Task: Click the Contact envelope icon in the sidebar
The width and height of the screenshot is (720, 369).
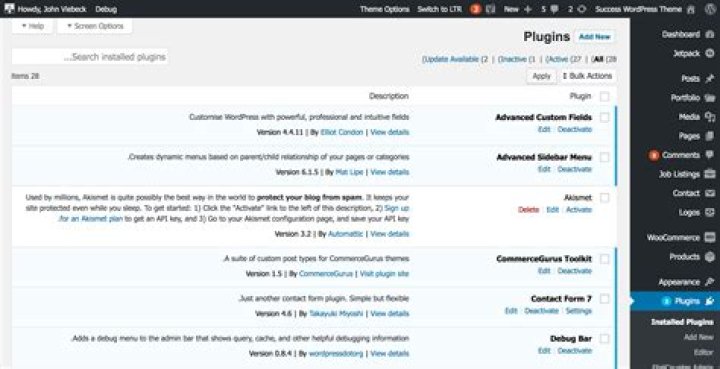Action: pos(710,193)
